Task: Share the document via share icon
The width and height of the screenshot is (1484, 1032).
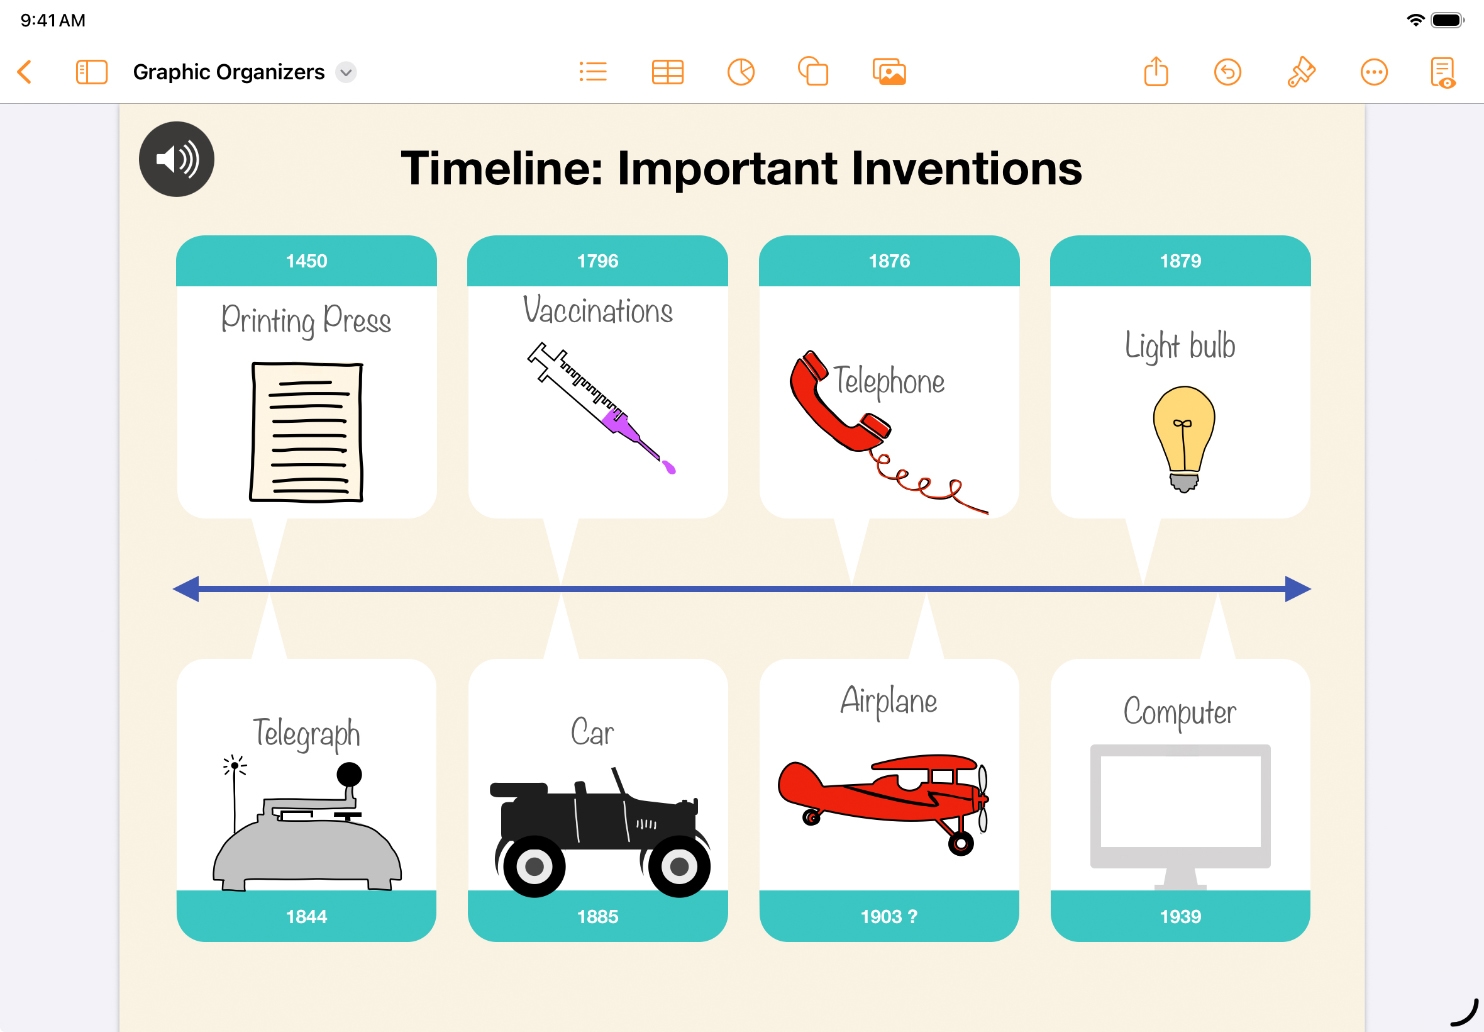Action: point(1156,72)
